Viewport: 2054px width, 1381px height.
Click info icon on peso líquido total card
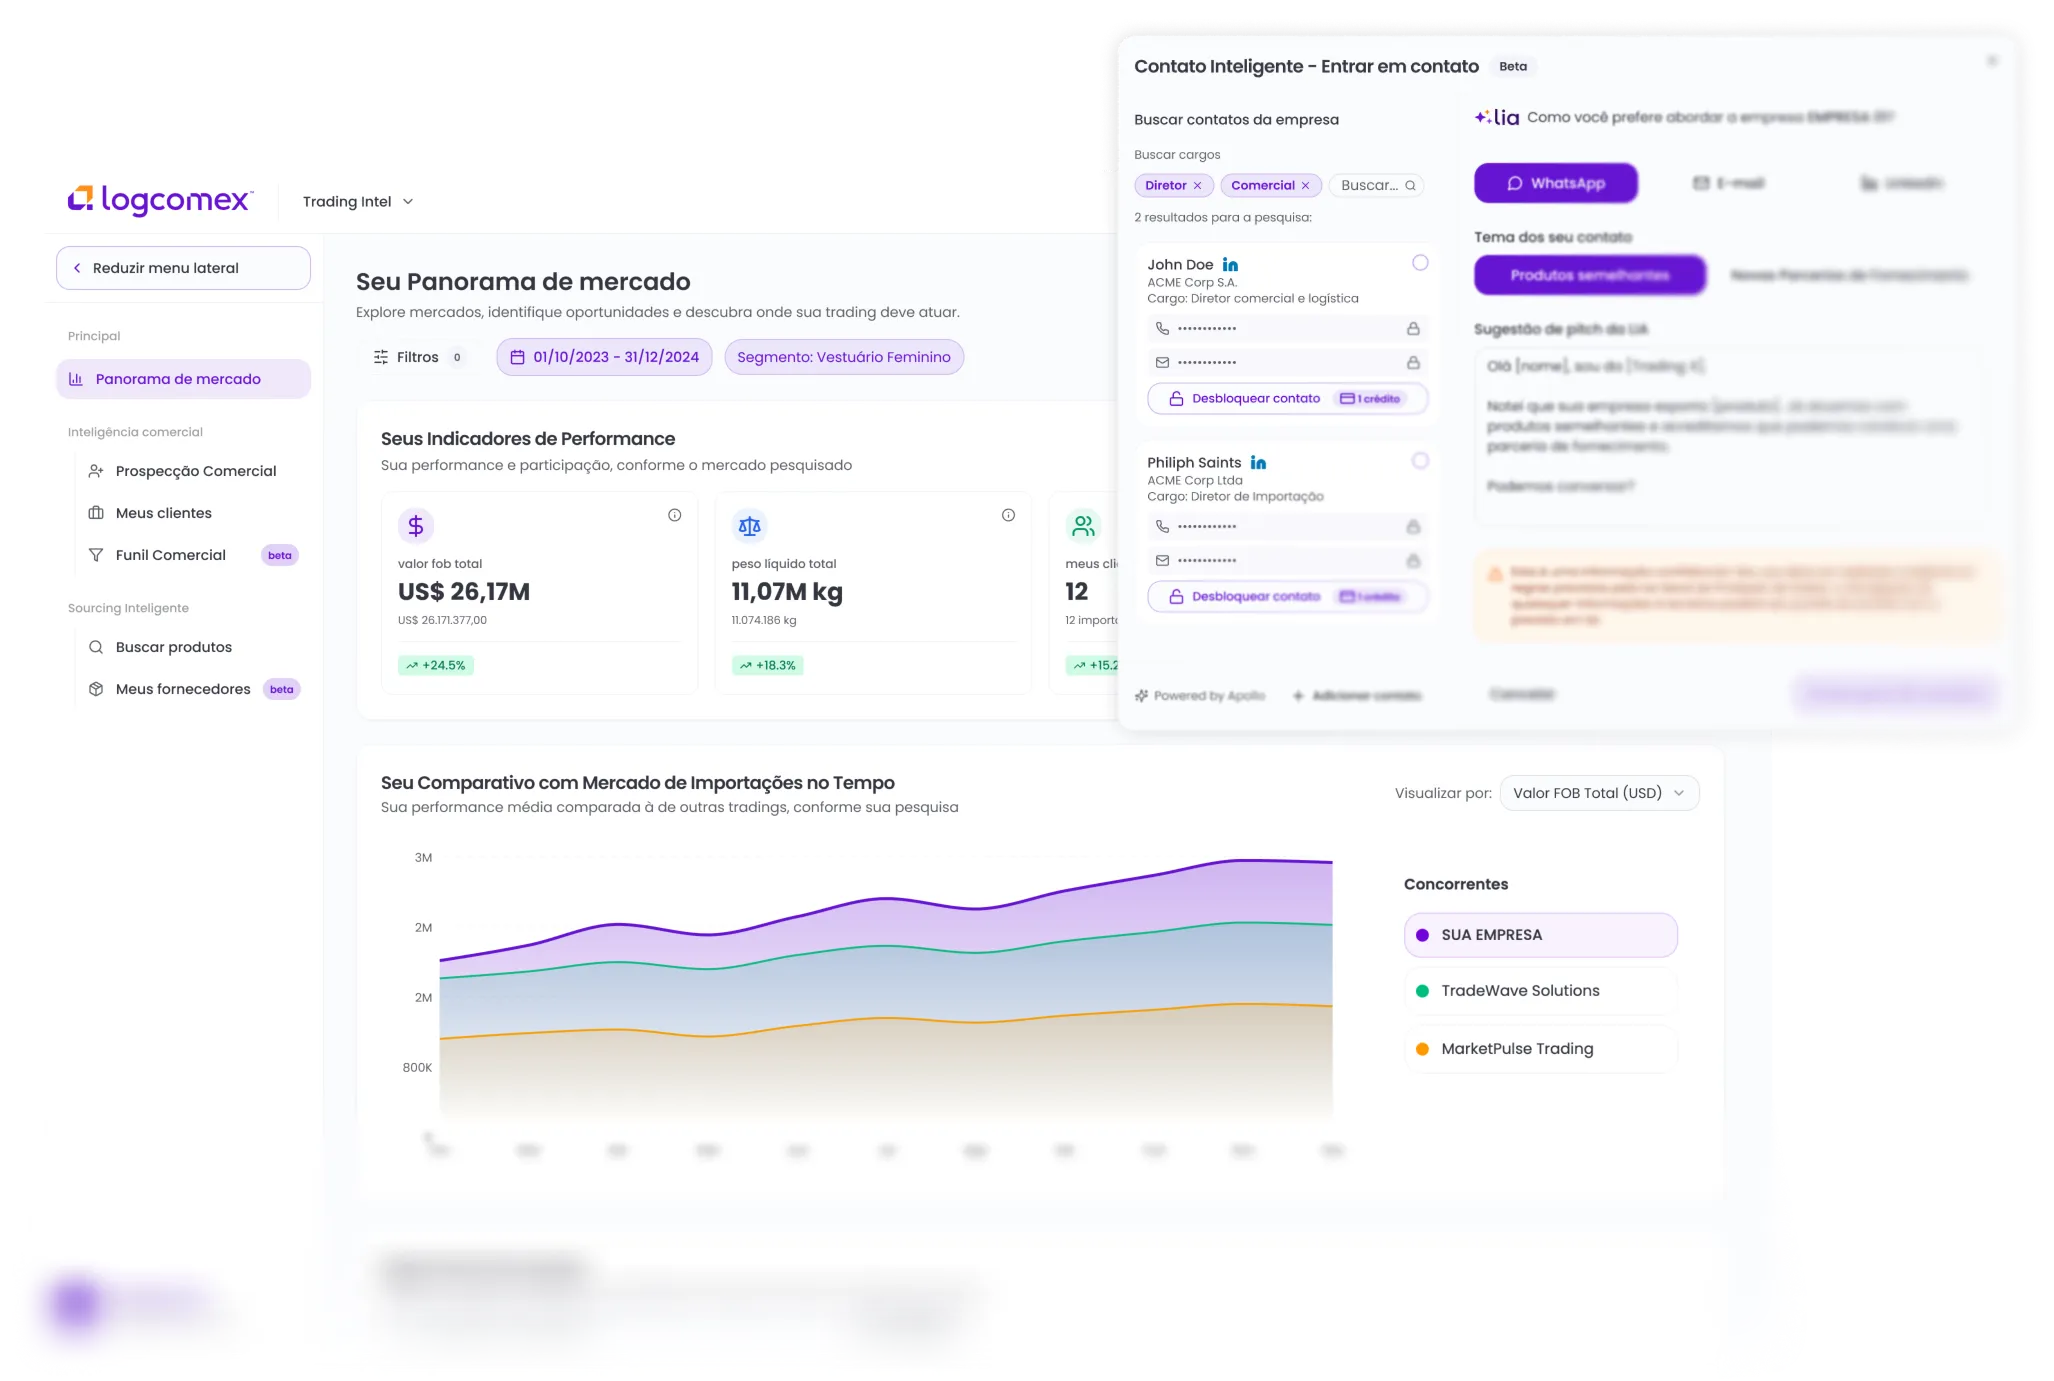point(1008,515)
